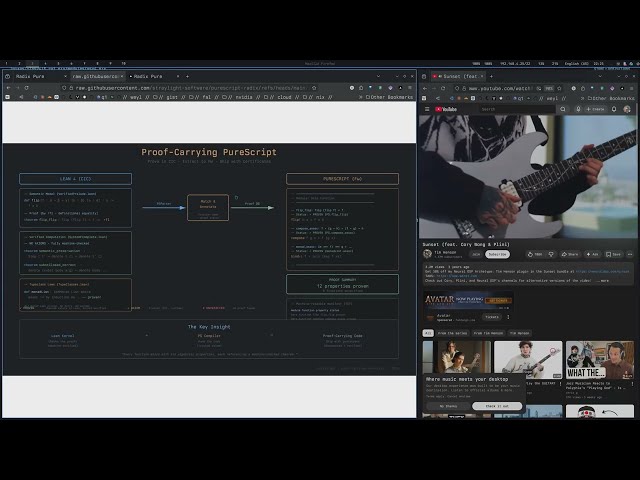Open the gist bookmark folder
The width and height of the screenshot is (640, 480).
168,97
